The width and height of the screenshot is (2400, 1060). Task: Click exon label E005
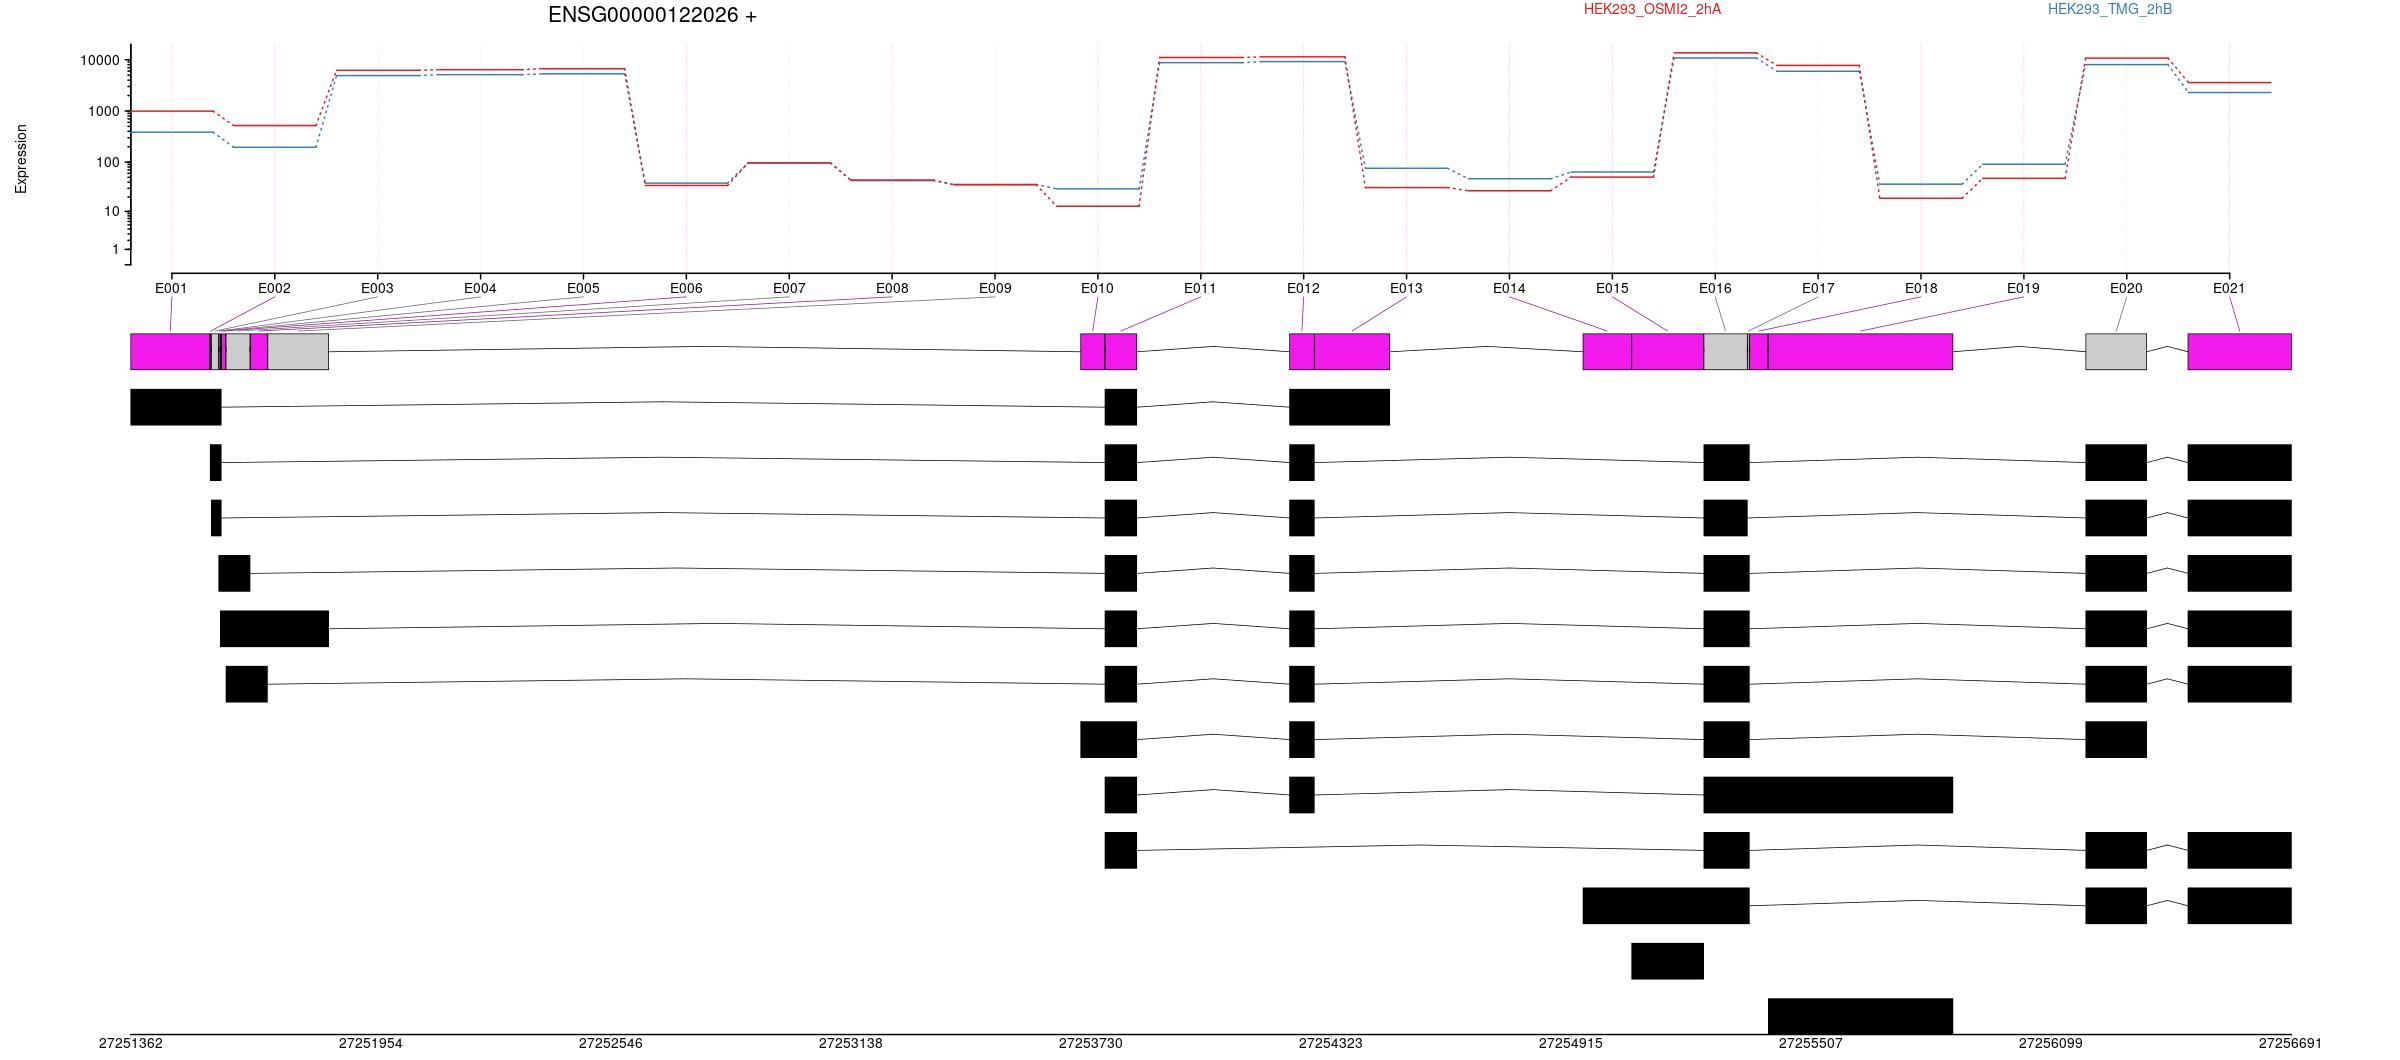[x=583, y=288]
